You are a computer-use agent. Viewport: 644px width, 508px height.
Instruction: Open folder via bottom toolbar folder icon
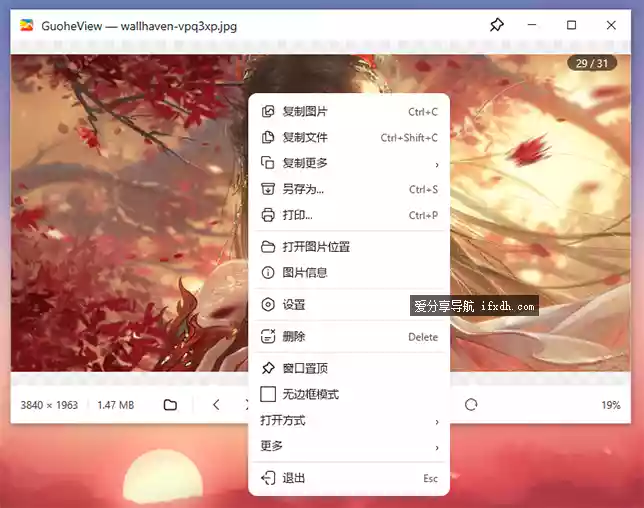170,405
